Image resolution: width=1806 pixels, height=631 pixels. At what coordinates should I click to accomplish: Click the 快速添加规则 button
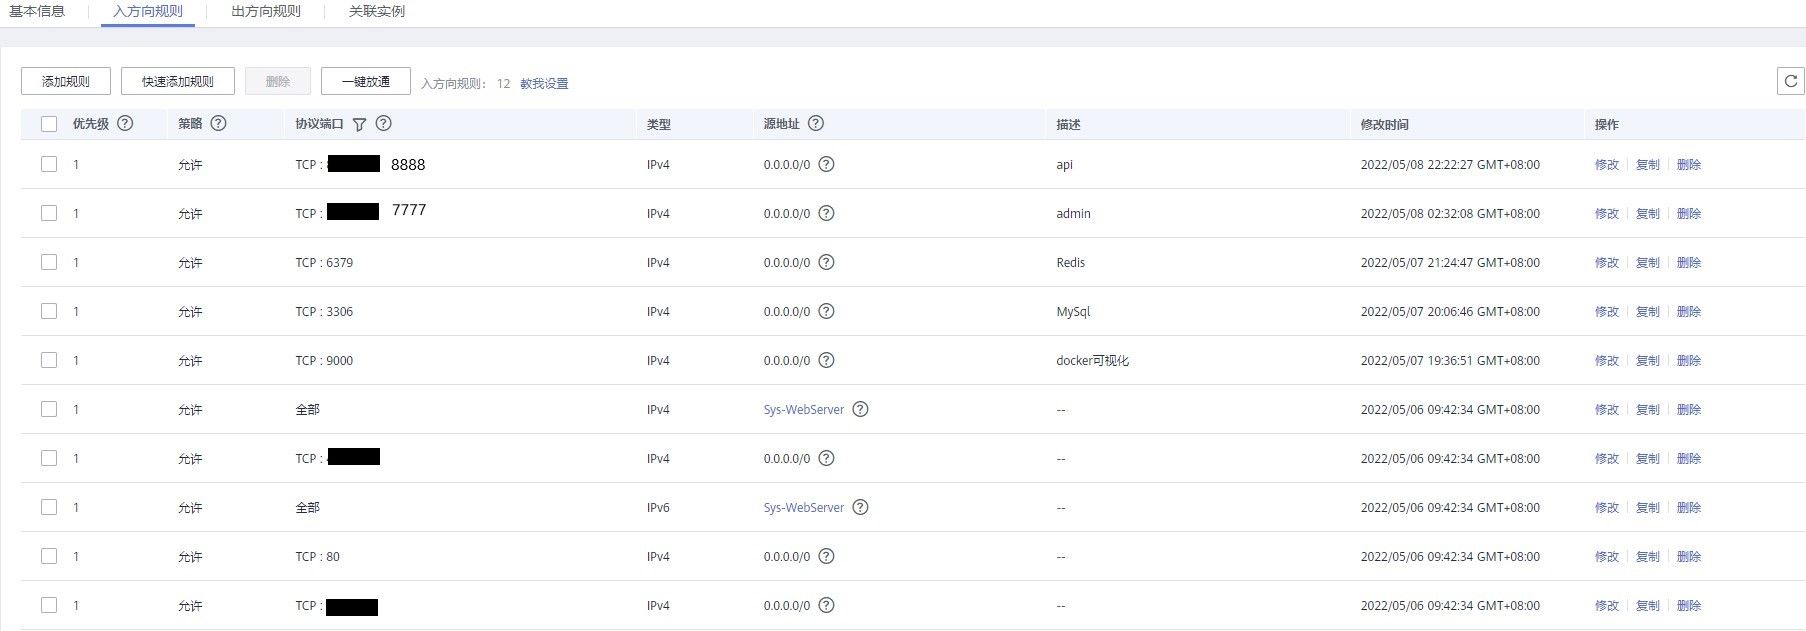tap(178, 81)
